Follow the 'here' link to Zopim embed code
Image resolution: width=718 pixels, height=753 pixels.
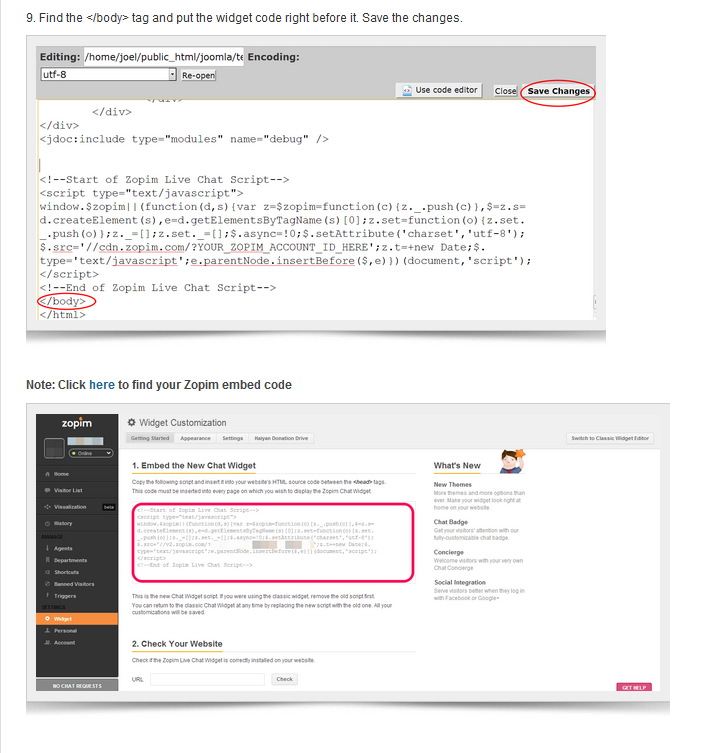point(102,385)
